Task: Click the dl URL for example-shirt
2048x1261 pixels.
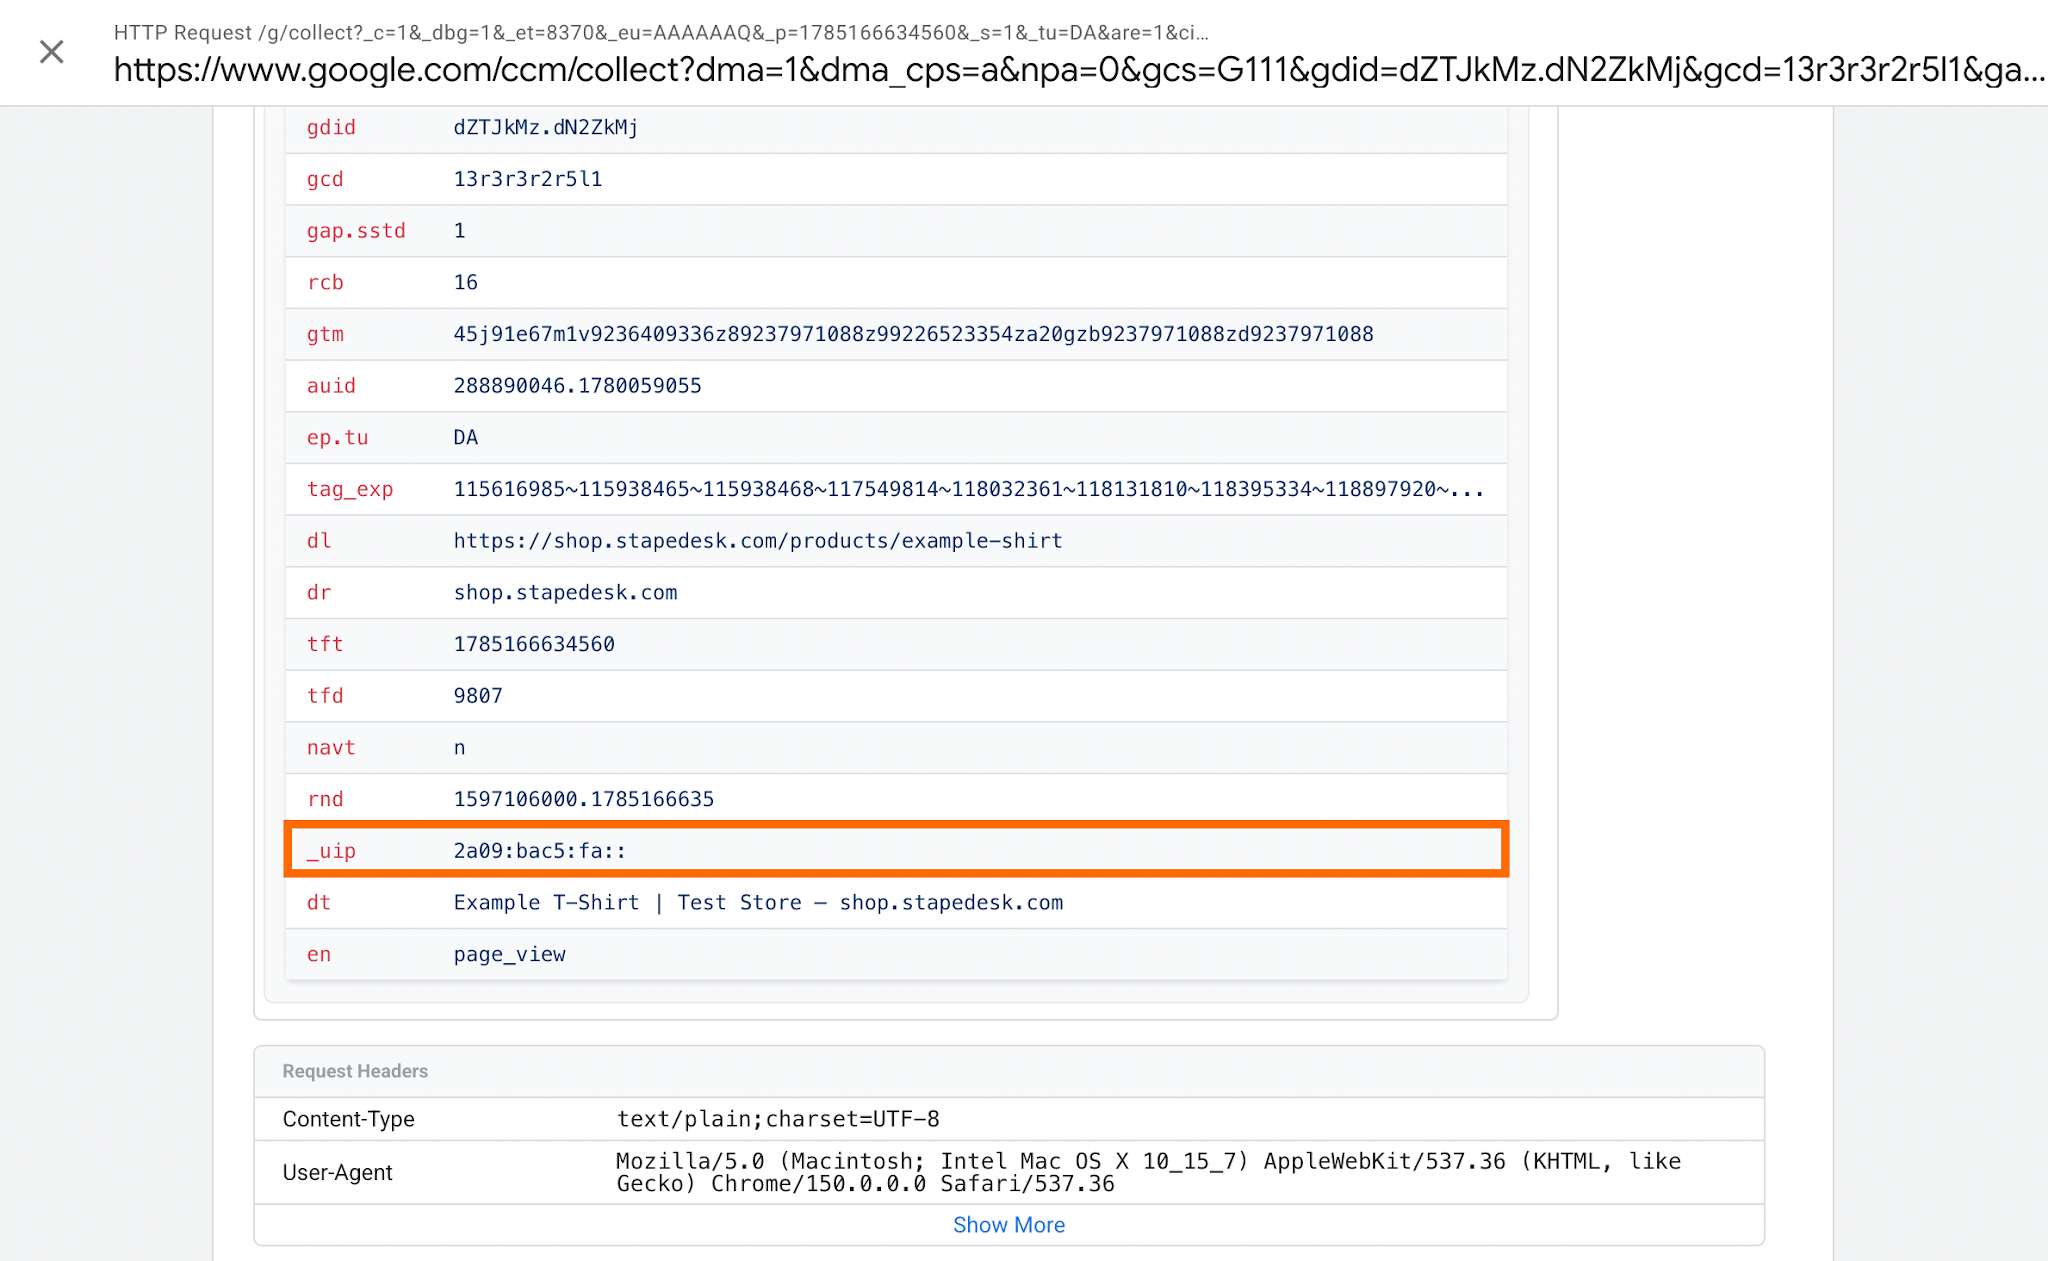Action: [x=758, y=541]
